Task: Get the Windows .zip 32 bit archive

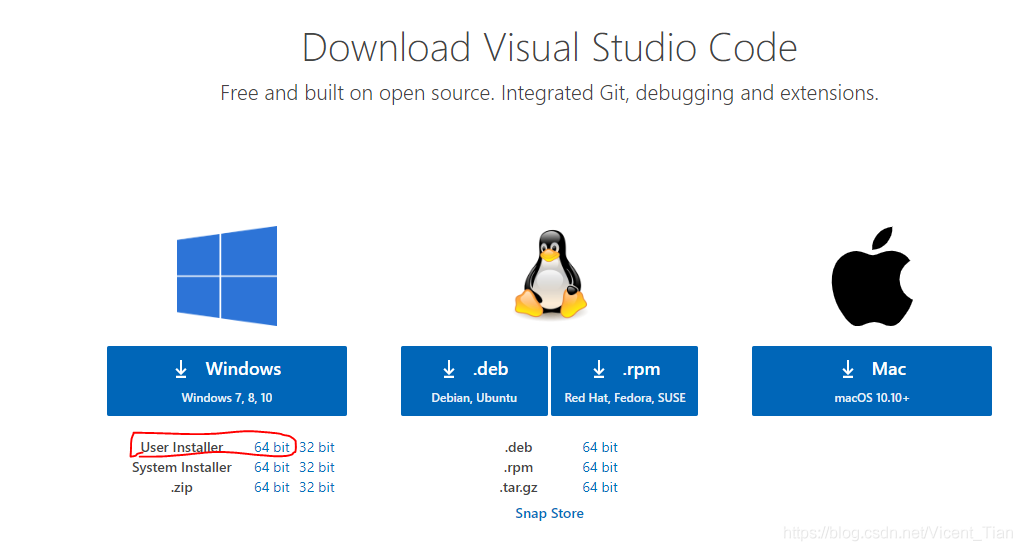Action: pyautogui.click(x=317, y=488)
